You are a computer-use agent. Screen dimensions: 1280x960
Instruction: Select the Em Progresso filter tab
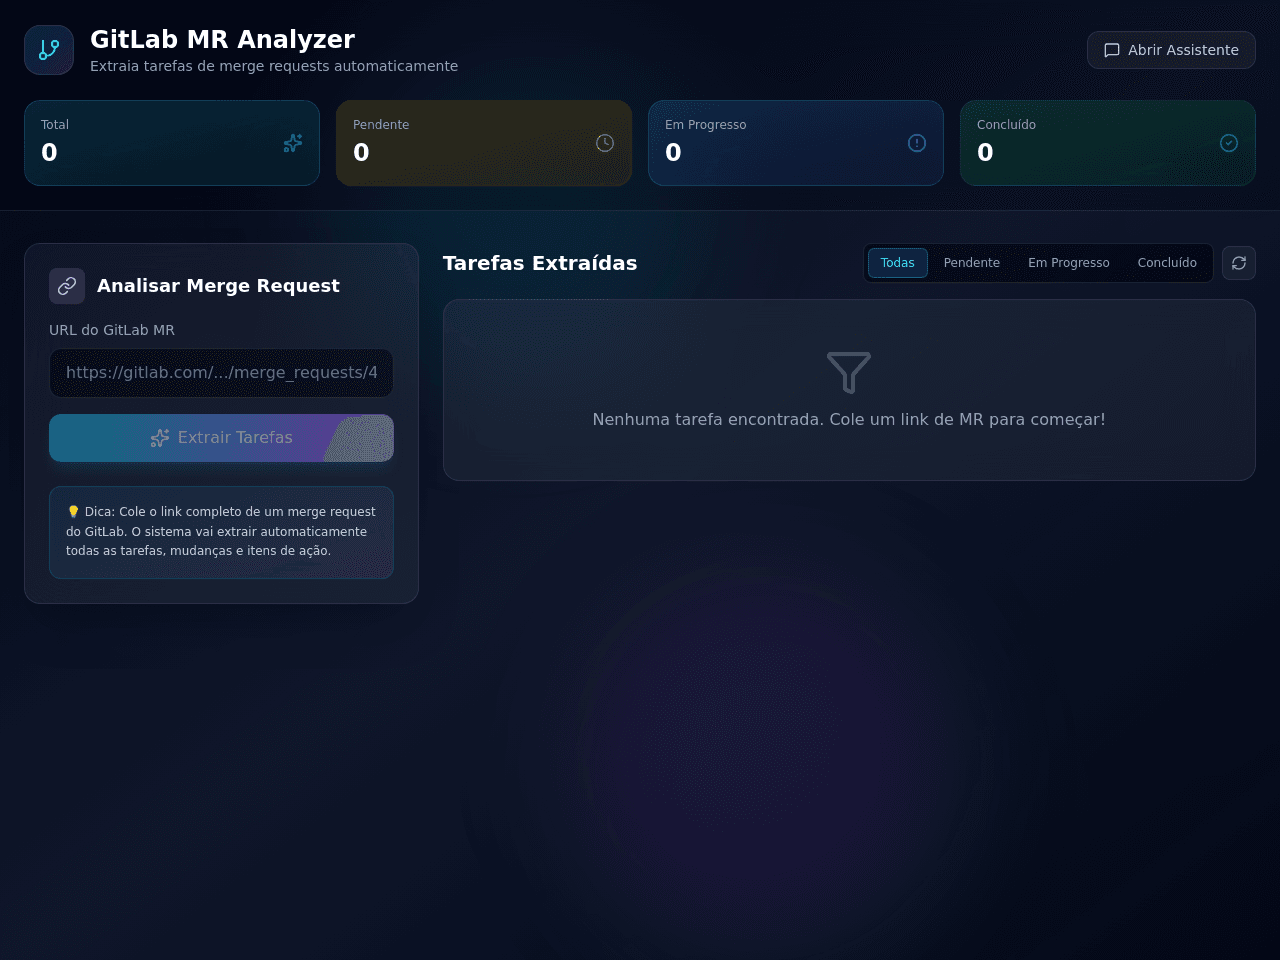[1069, 263]
